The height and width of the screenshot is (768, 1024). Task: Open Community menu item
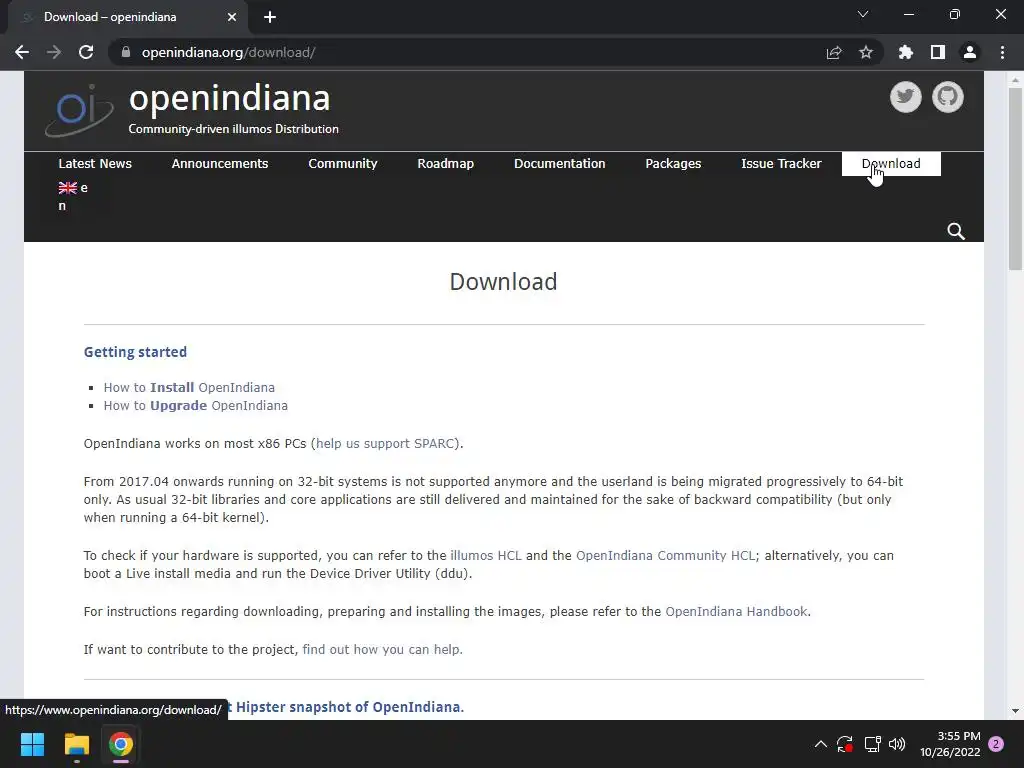point(343,163)
